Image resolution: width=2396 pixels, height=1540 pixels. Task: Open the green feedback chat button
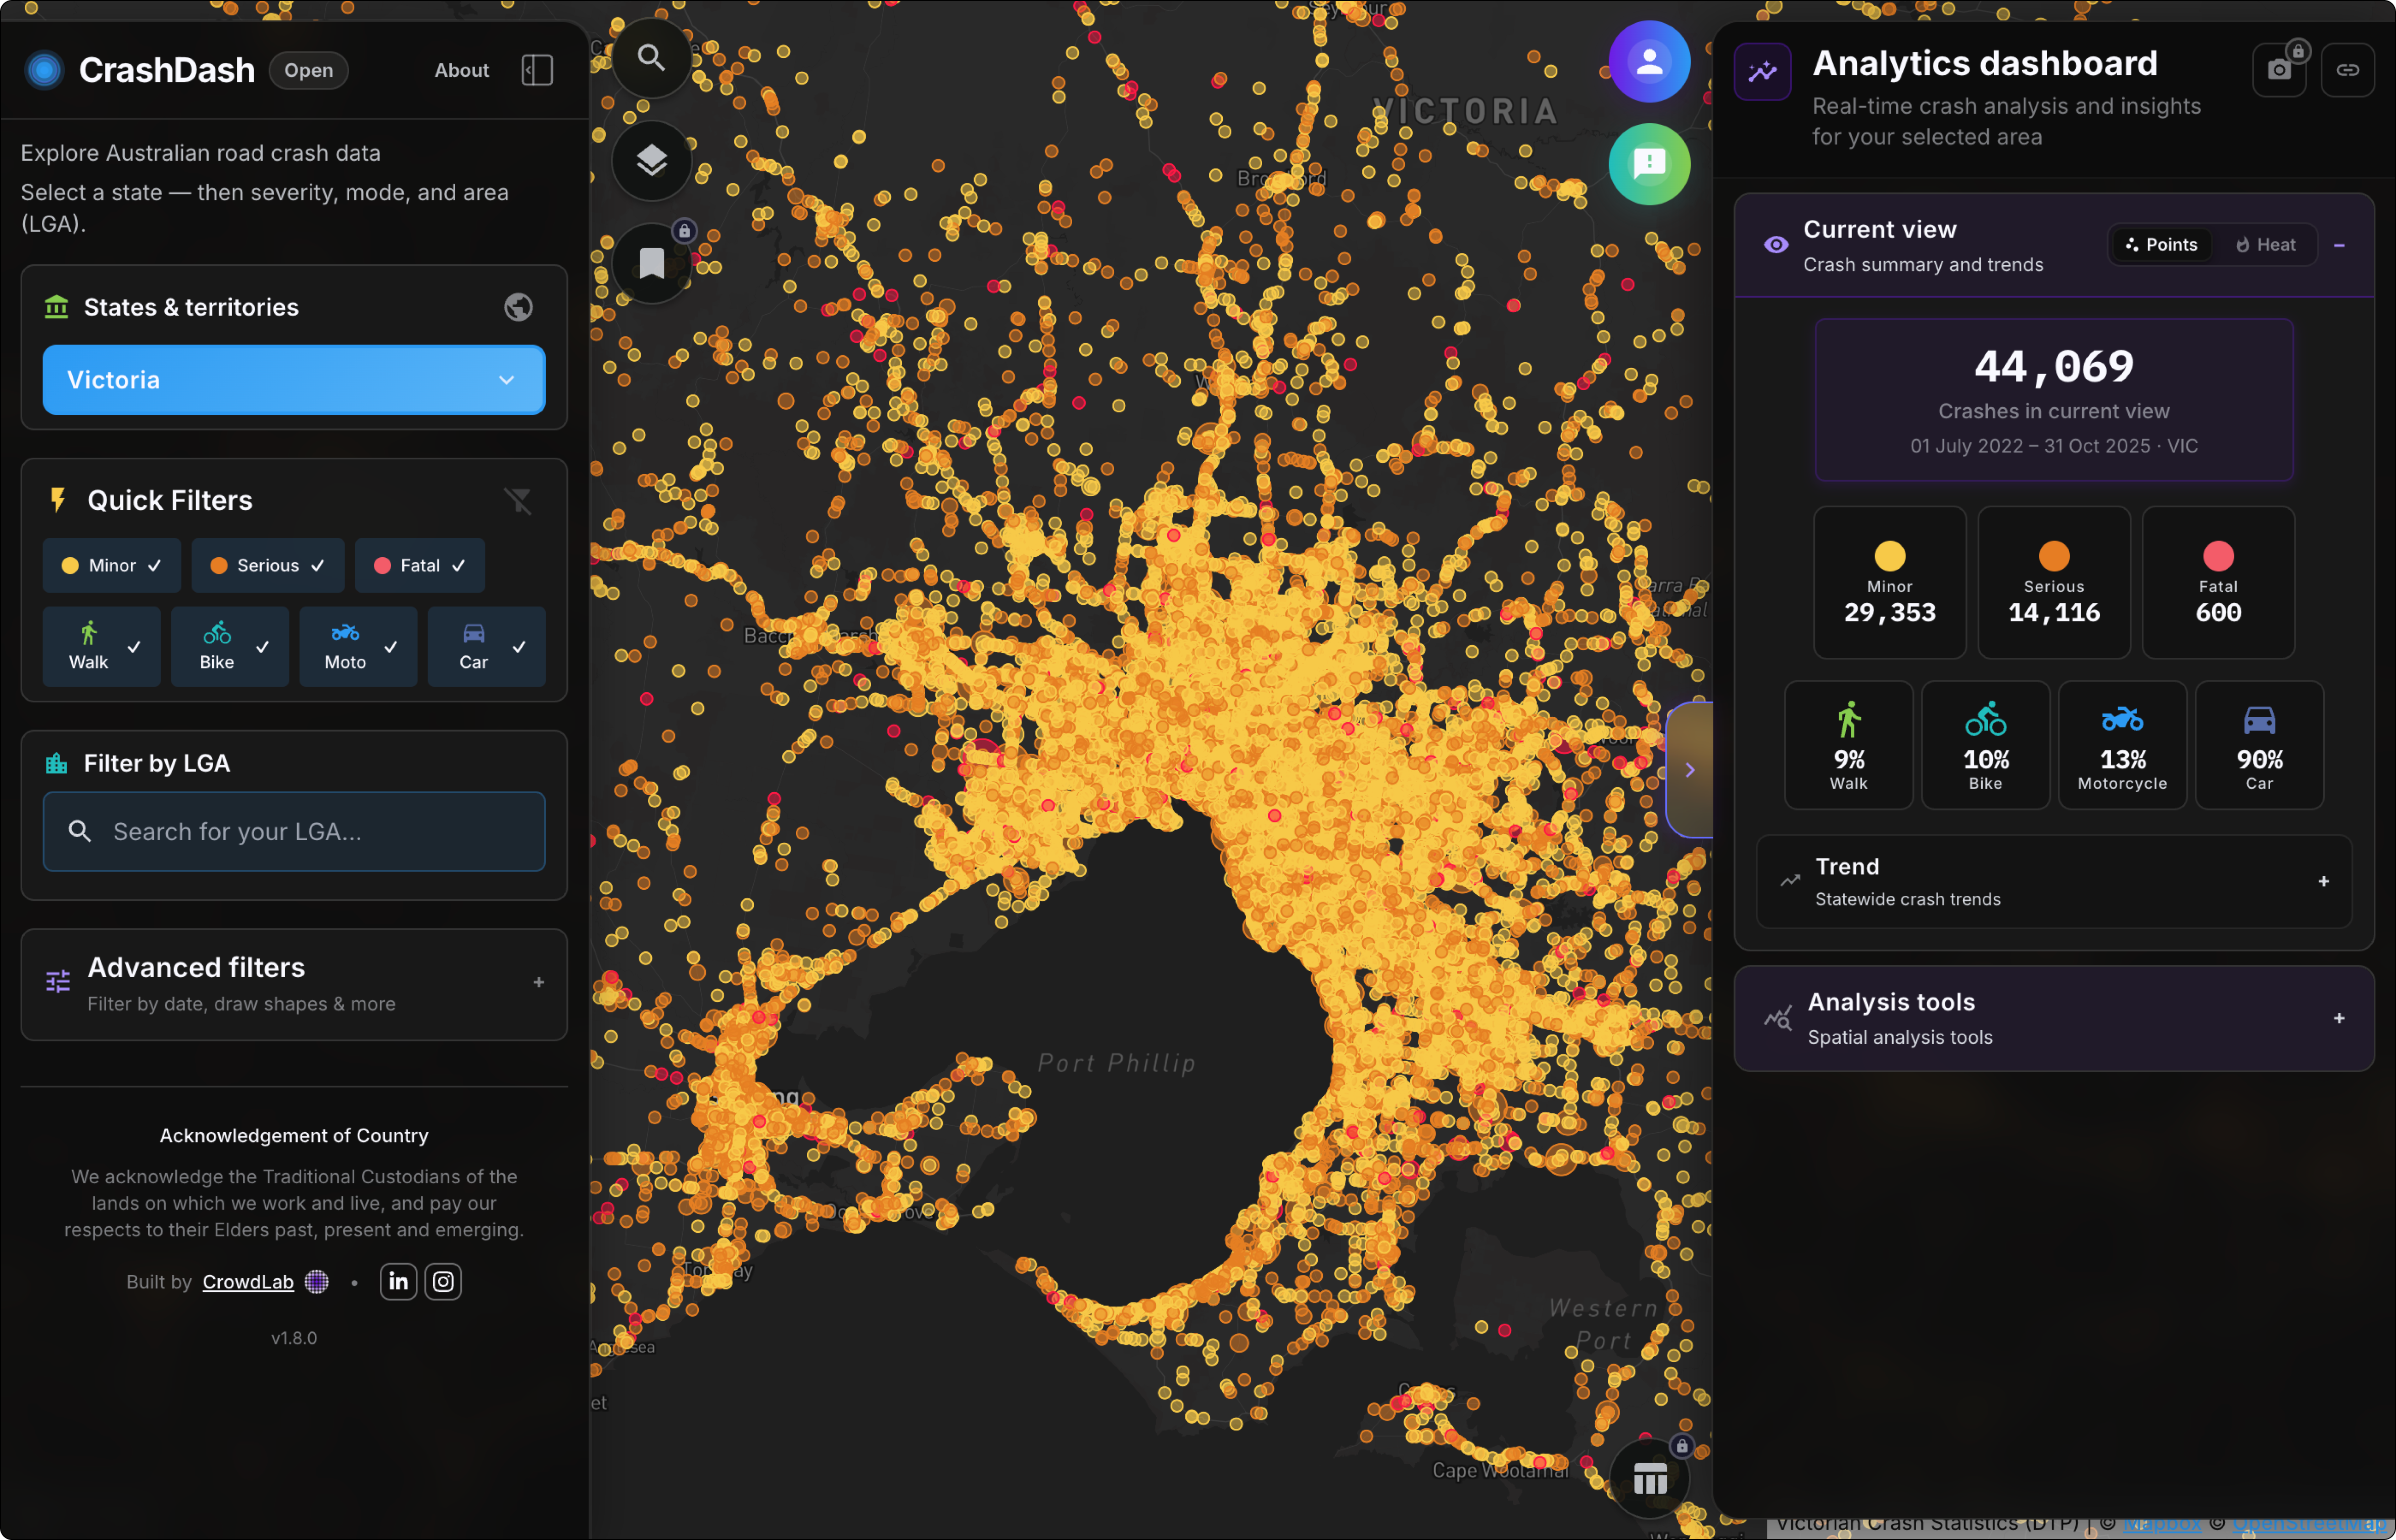1649,164
